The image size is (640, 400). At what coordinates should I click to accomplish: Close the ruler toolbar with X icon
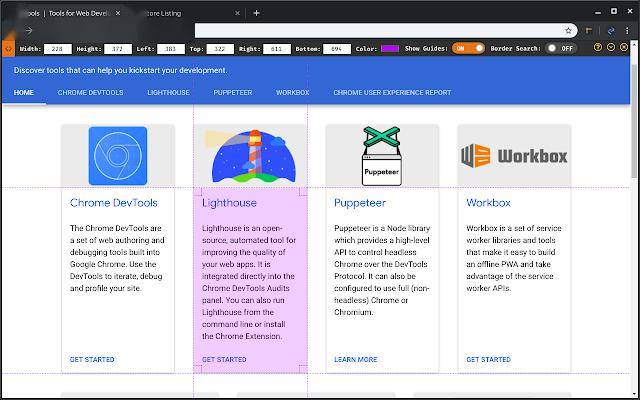624,48
